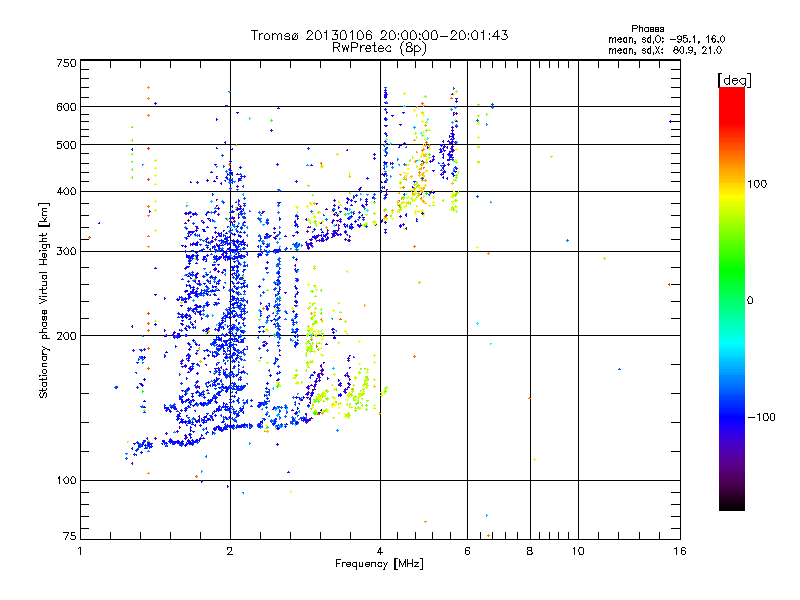The width and height of the screenshot is (800, 600).
Task: Click the x-axis title 'Frequency [MHz]'
Action: pos(379,564)
